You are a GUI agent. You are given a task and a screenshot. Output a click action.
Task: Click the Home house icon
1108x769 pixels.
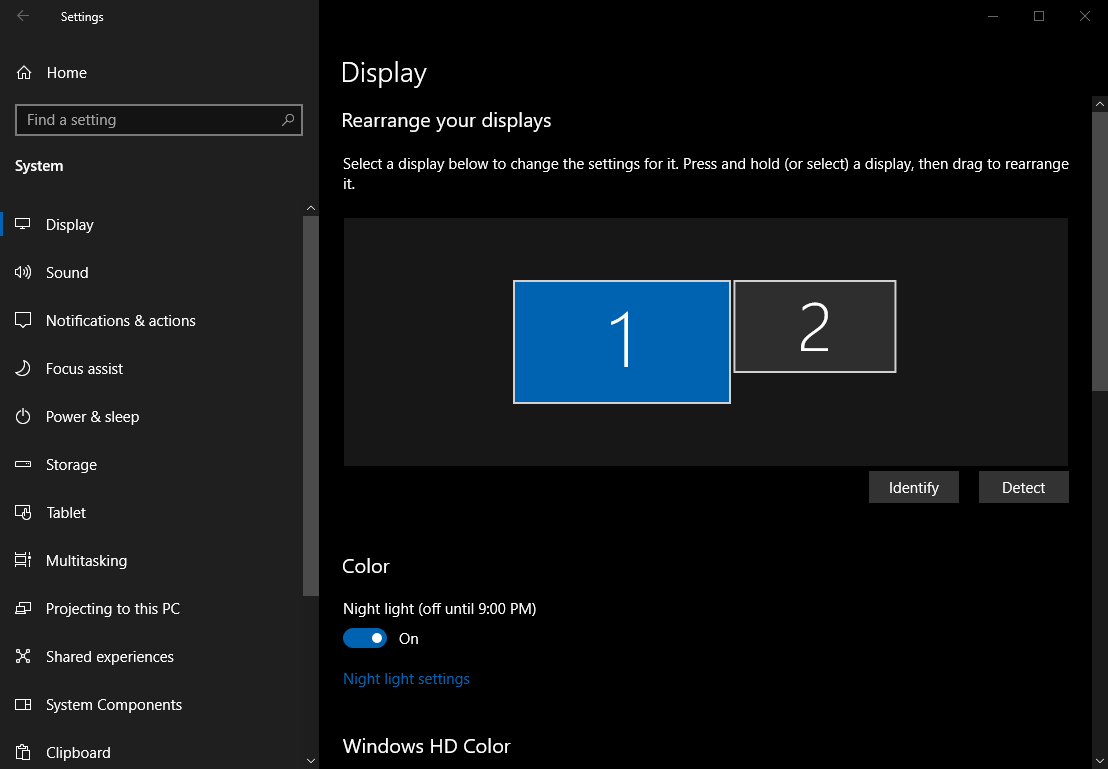(x=23, y=73)
